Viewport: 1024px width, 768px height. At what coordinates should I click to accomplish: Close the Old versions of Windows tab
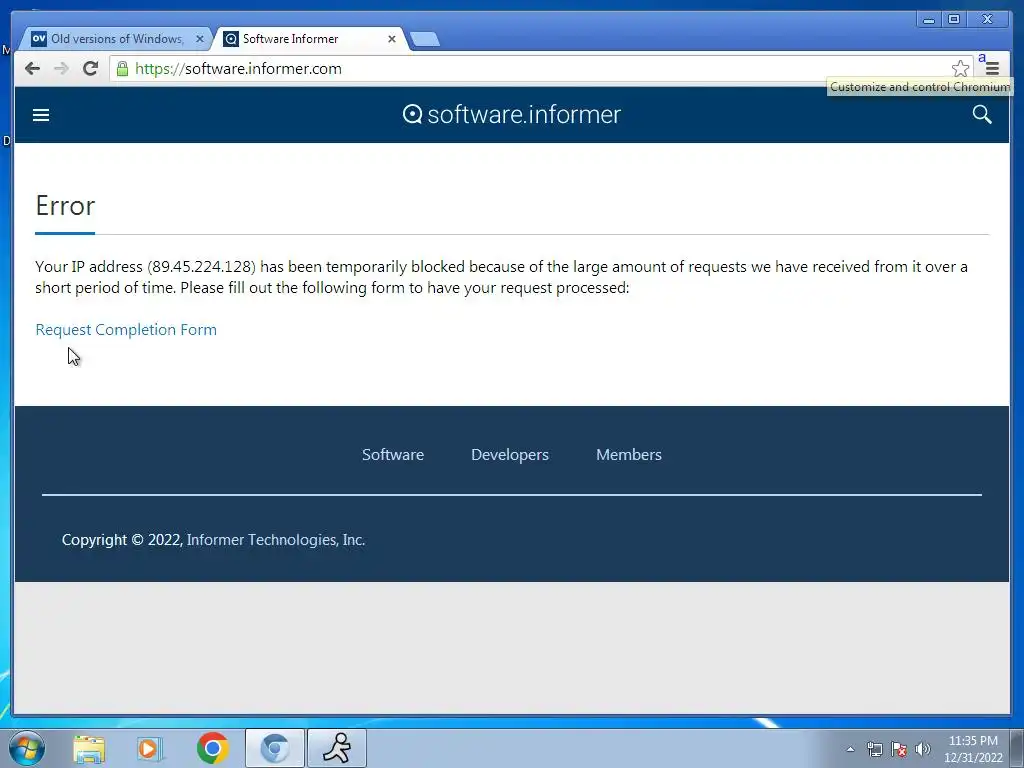pos(200,39)
